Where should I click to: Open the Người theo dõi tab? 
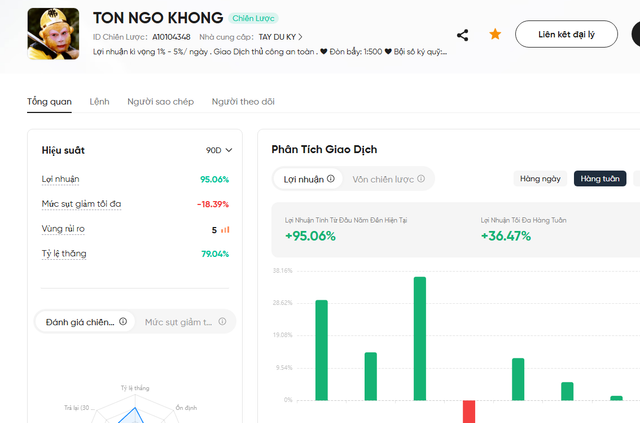pyautogui.click(x=243, y=102)
